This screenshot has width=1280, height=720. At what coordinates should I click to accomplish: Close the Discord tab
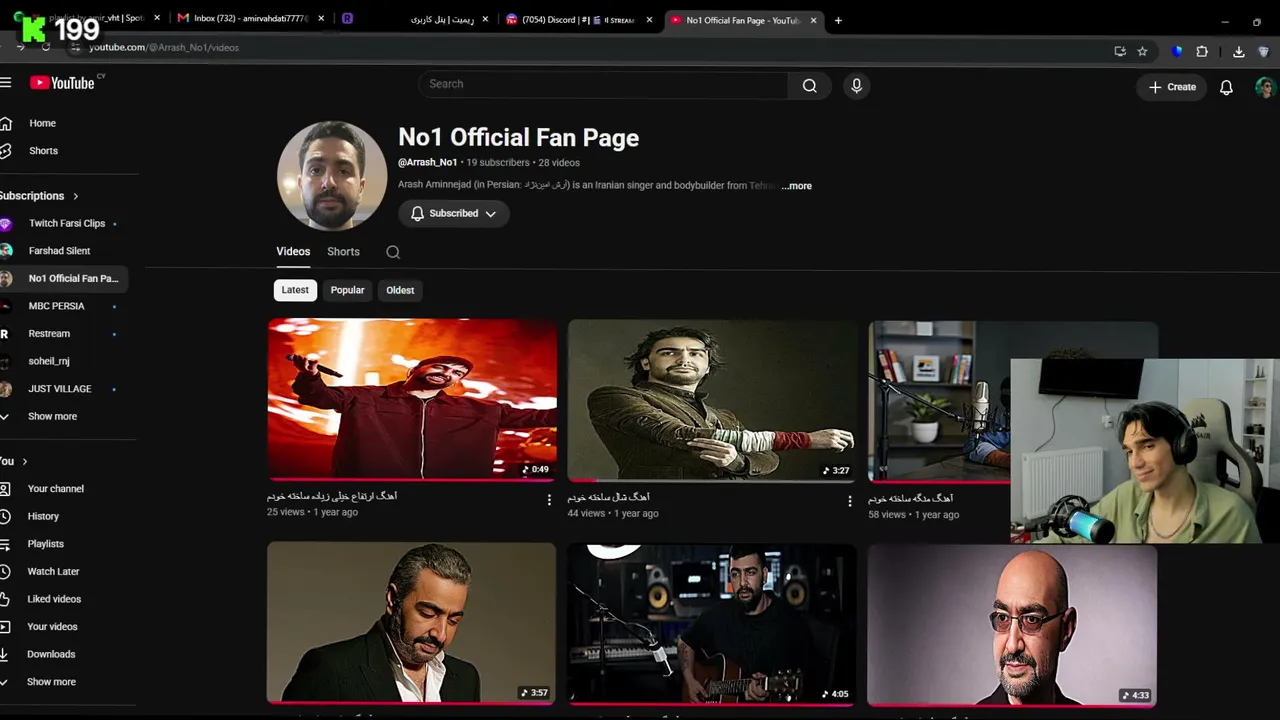tap(649, 19)
